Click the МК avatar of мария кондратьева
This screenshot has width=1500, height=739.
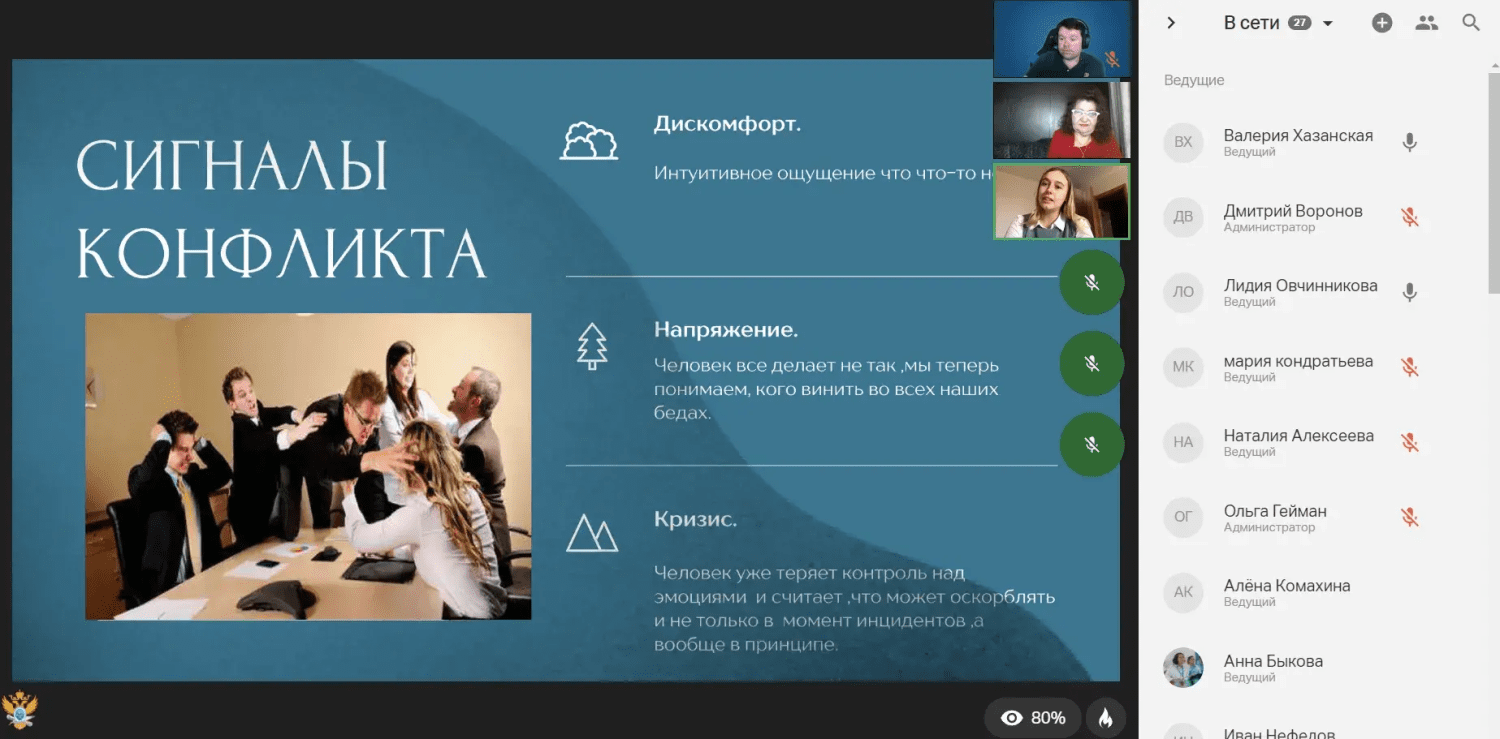1183,367
